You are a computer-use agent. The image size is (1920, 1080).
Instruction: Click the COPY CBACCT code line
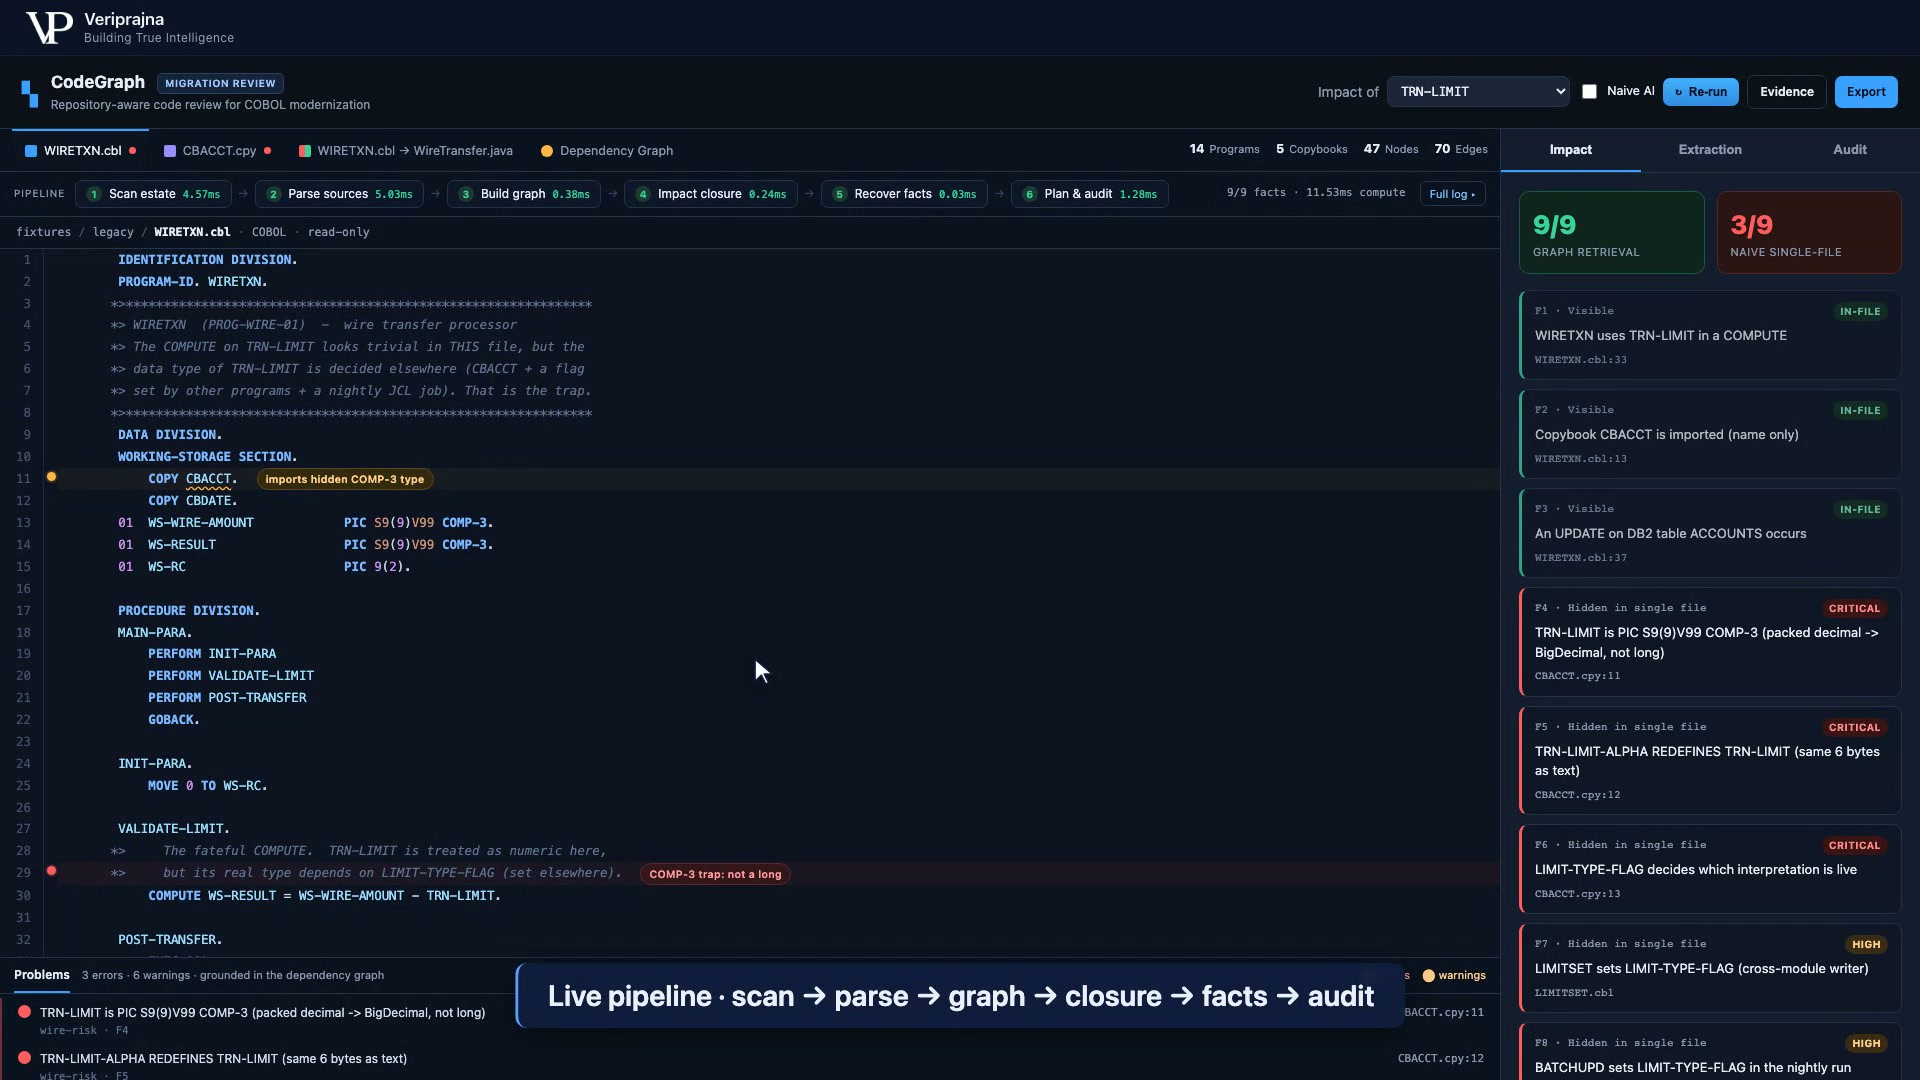tap(192, 479)
